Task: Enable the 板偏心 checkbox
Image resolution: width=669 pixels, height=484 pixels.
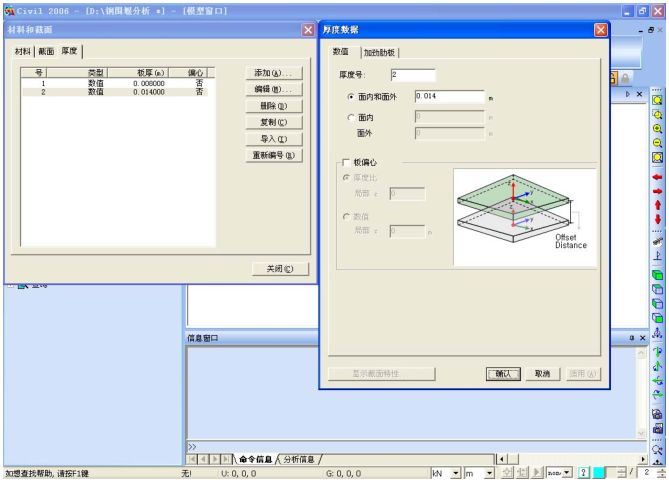Action: (x=346, y=162)
